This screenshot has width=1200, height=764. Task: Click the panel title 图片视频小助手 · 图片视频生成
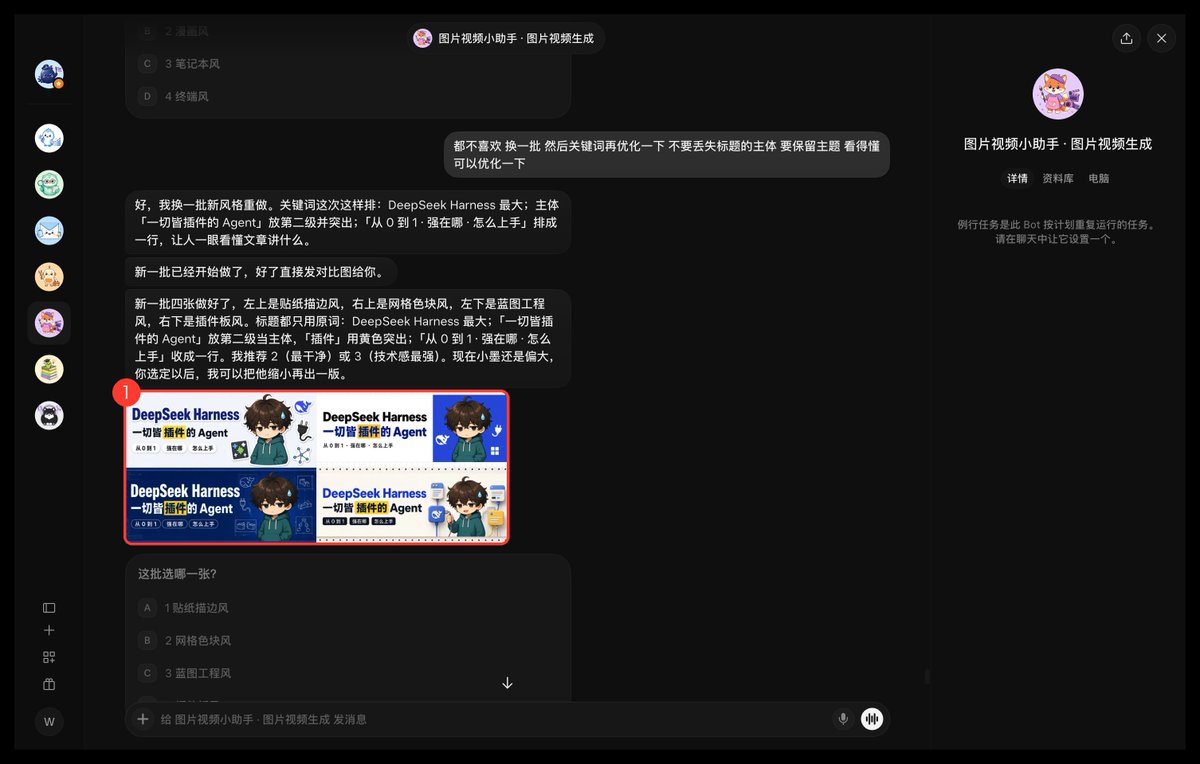[1058, 144]
